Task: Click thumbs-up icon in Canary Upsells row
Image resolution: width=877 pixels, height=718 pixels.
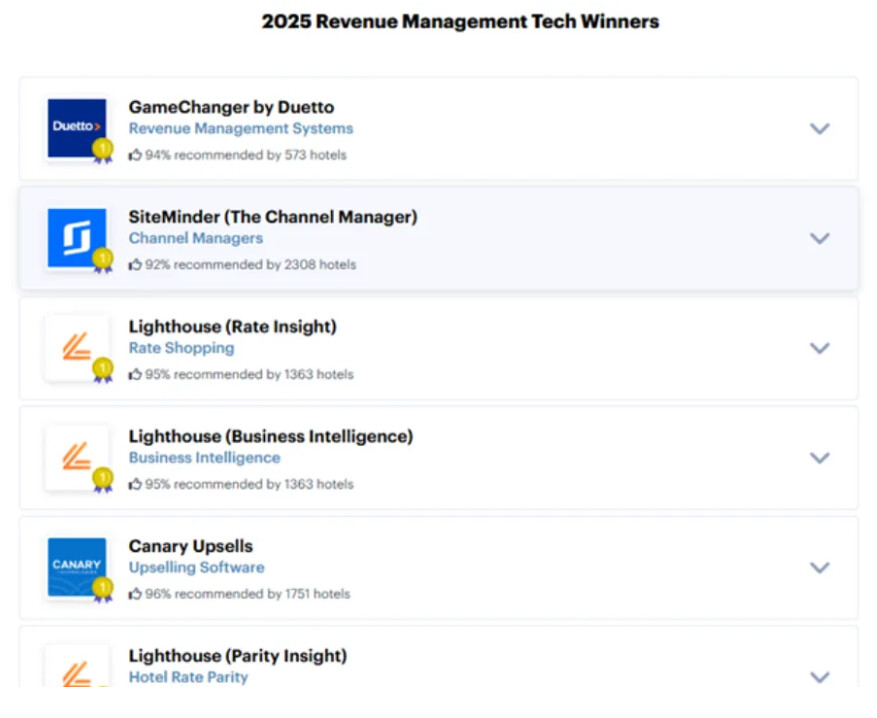Action: pyautogui.click(x=135, y=593)
